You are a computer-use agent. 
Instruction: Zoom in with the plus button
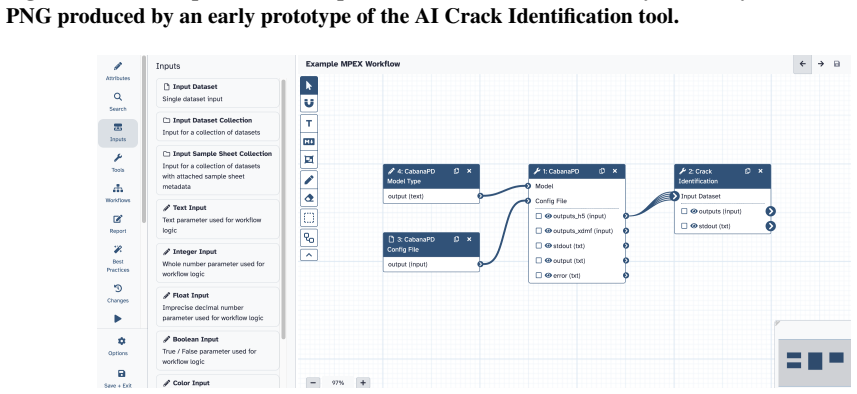(363, 383)
